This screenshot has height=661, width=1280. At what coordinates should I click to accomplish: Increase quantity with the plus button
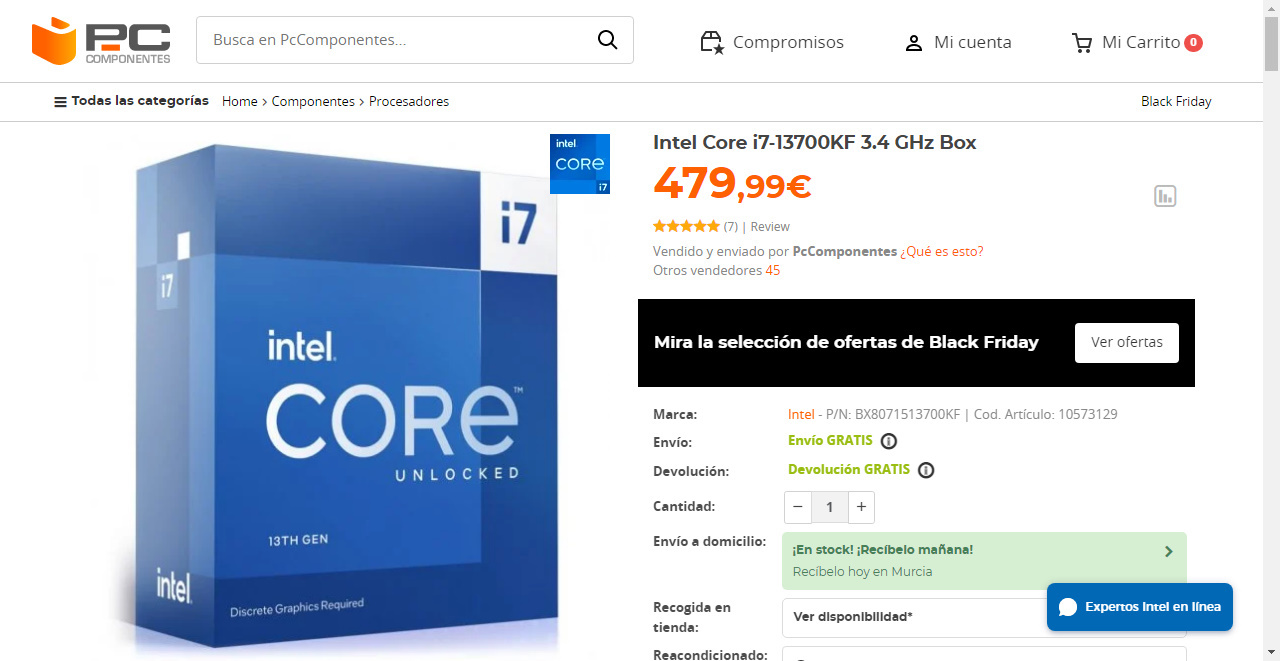(861, 507)
